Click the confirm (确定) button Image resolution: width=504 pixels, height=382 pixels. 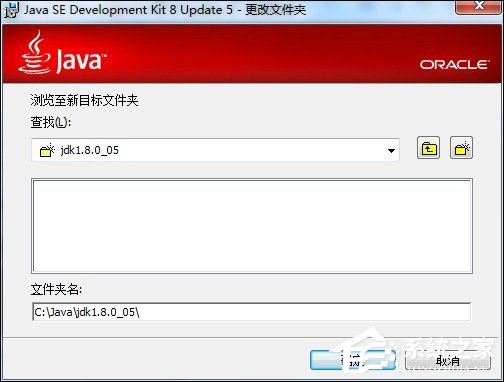coord(353,360)
